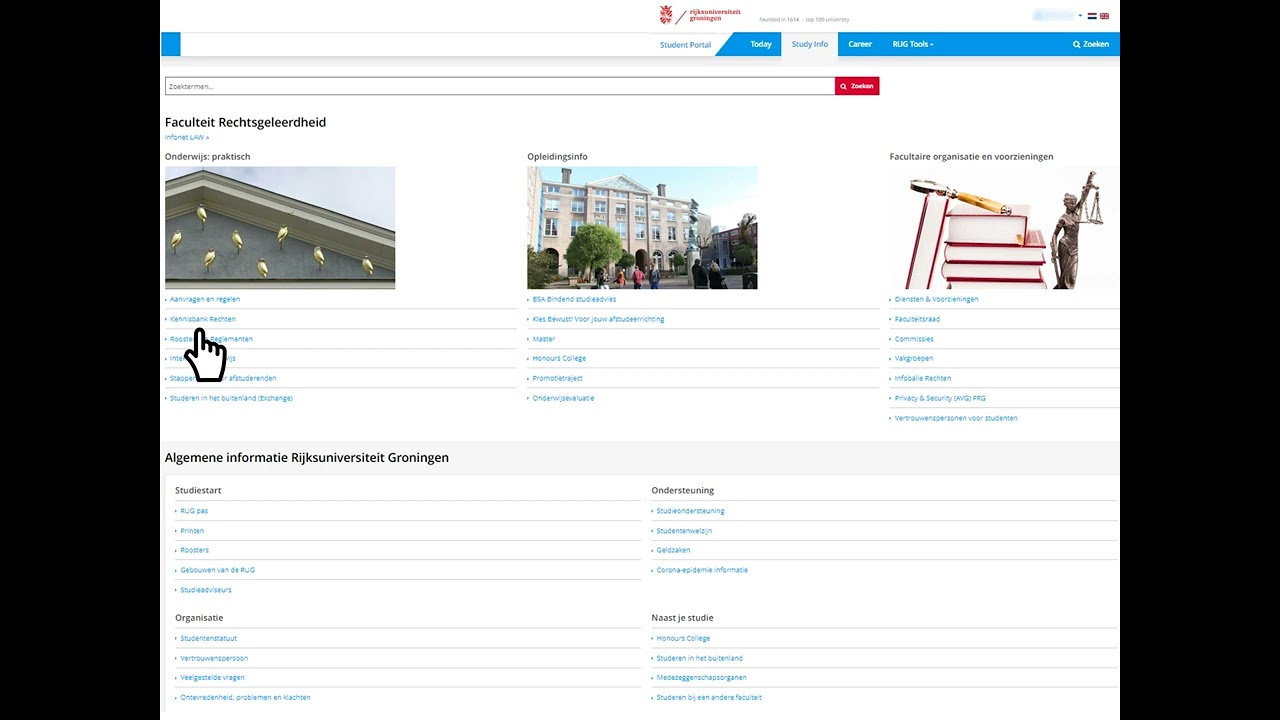Open Studeren in het buitenland under Naast je studie

[699, 658]
